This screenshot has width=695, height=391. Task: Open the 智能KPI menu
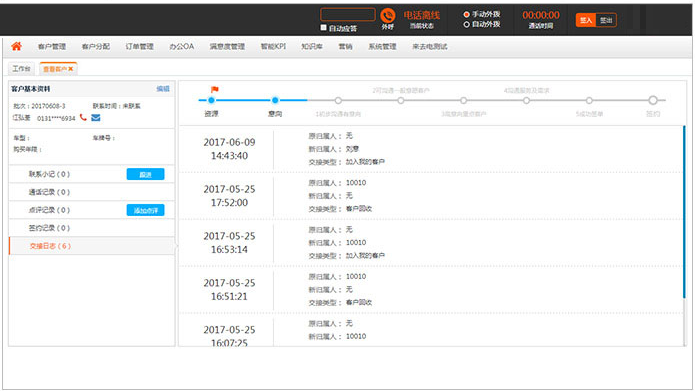click(x=273, y=47)
